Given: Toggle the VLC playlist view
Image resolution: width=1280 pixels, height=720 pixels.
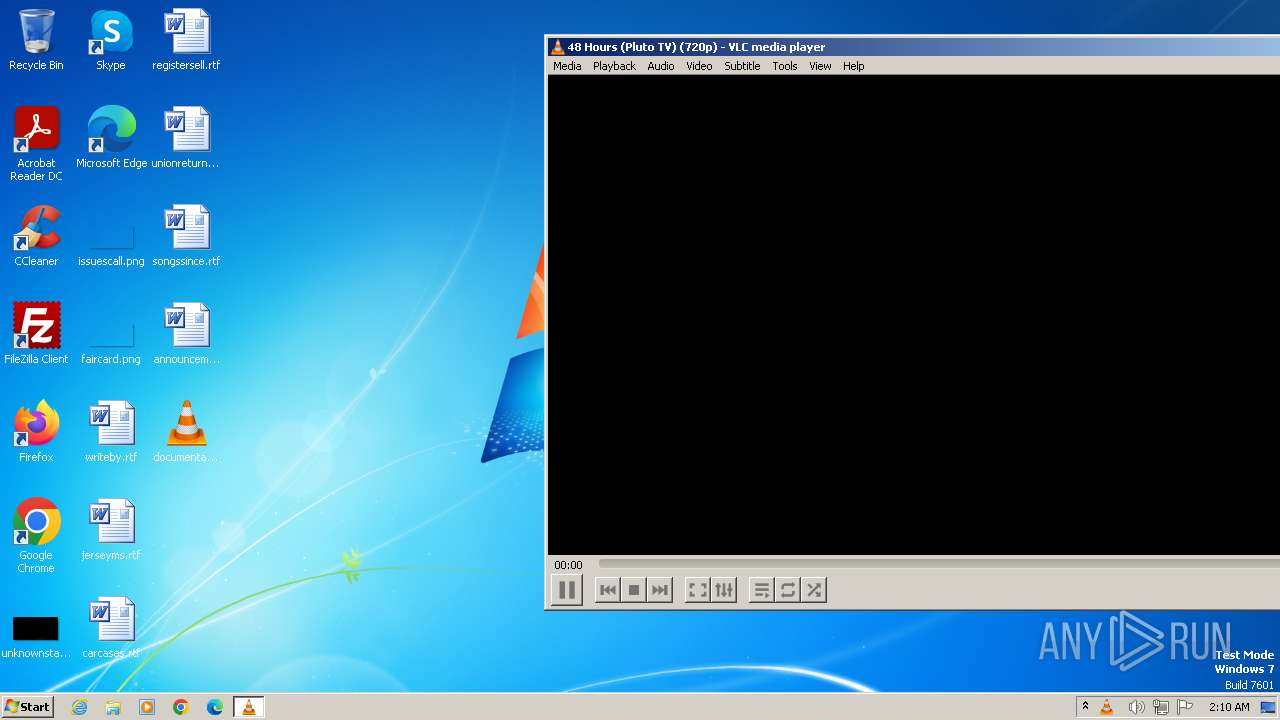Looking at the screenshot, I should click(x=762, y=590).
